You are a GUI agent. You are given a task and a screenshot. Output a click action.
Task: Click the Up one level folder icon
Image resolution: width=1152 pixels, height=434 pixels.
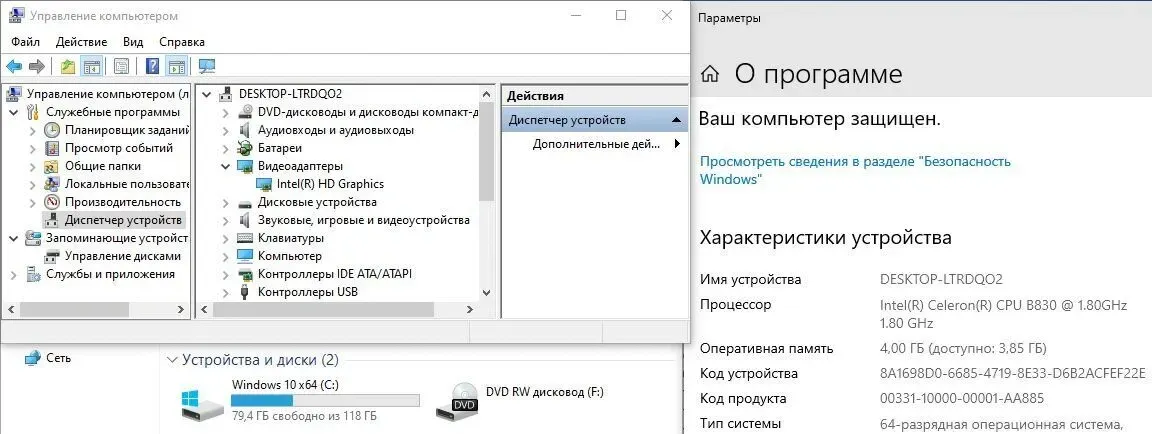click(67, 67)
